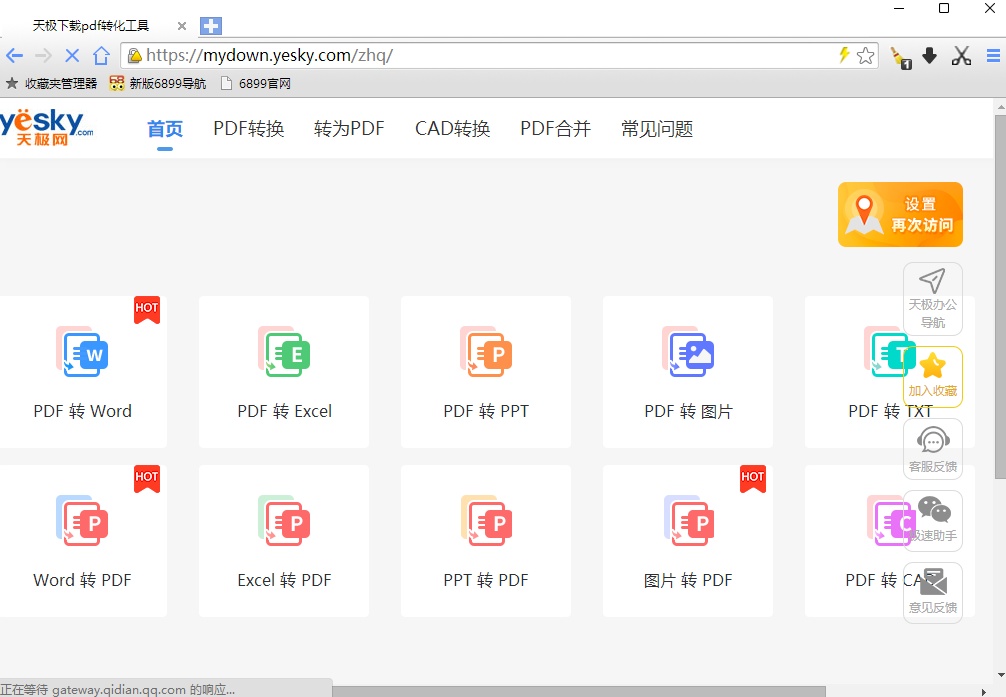
Task: Open the 常见问题 menu item
Action: (656, 129)
